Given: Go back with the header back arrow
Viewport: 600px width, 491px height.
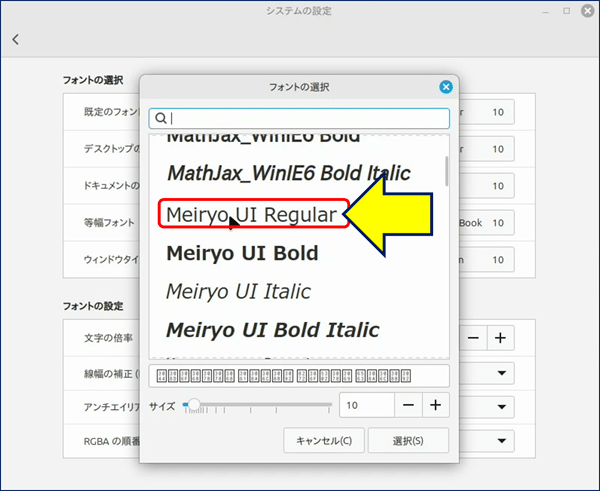Looking at the screenshot, I should 16,39.
